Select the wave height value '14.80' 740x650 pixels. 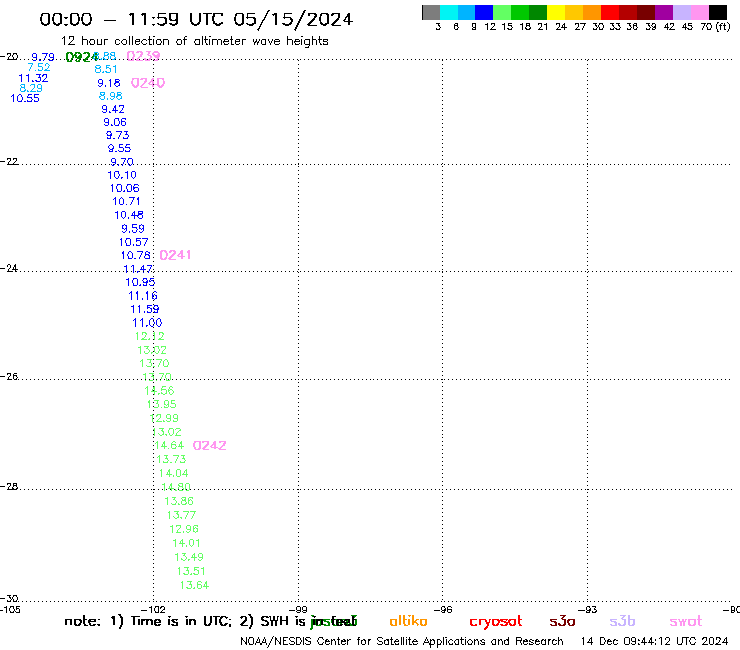(x=176, y=487)
